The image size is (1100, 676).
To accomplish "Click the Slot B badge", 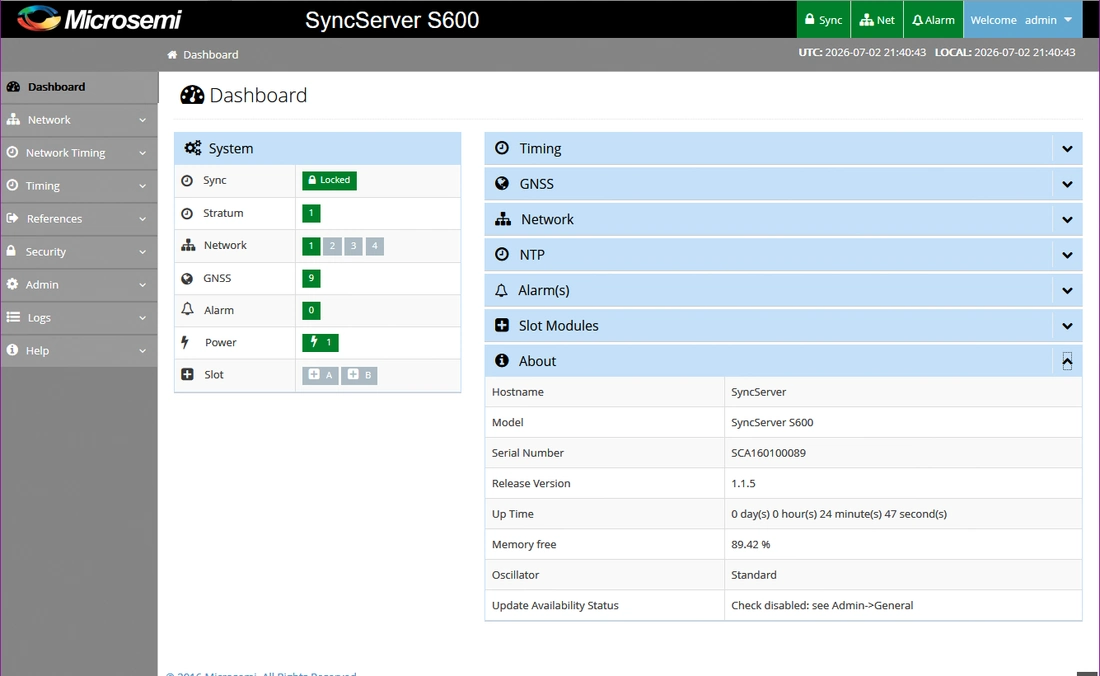I will [359, 375].
